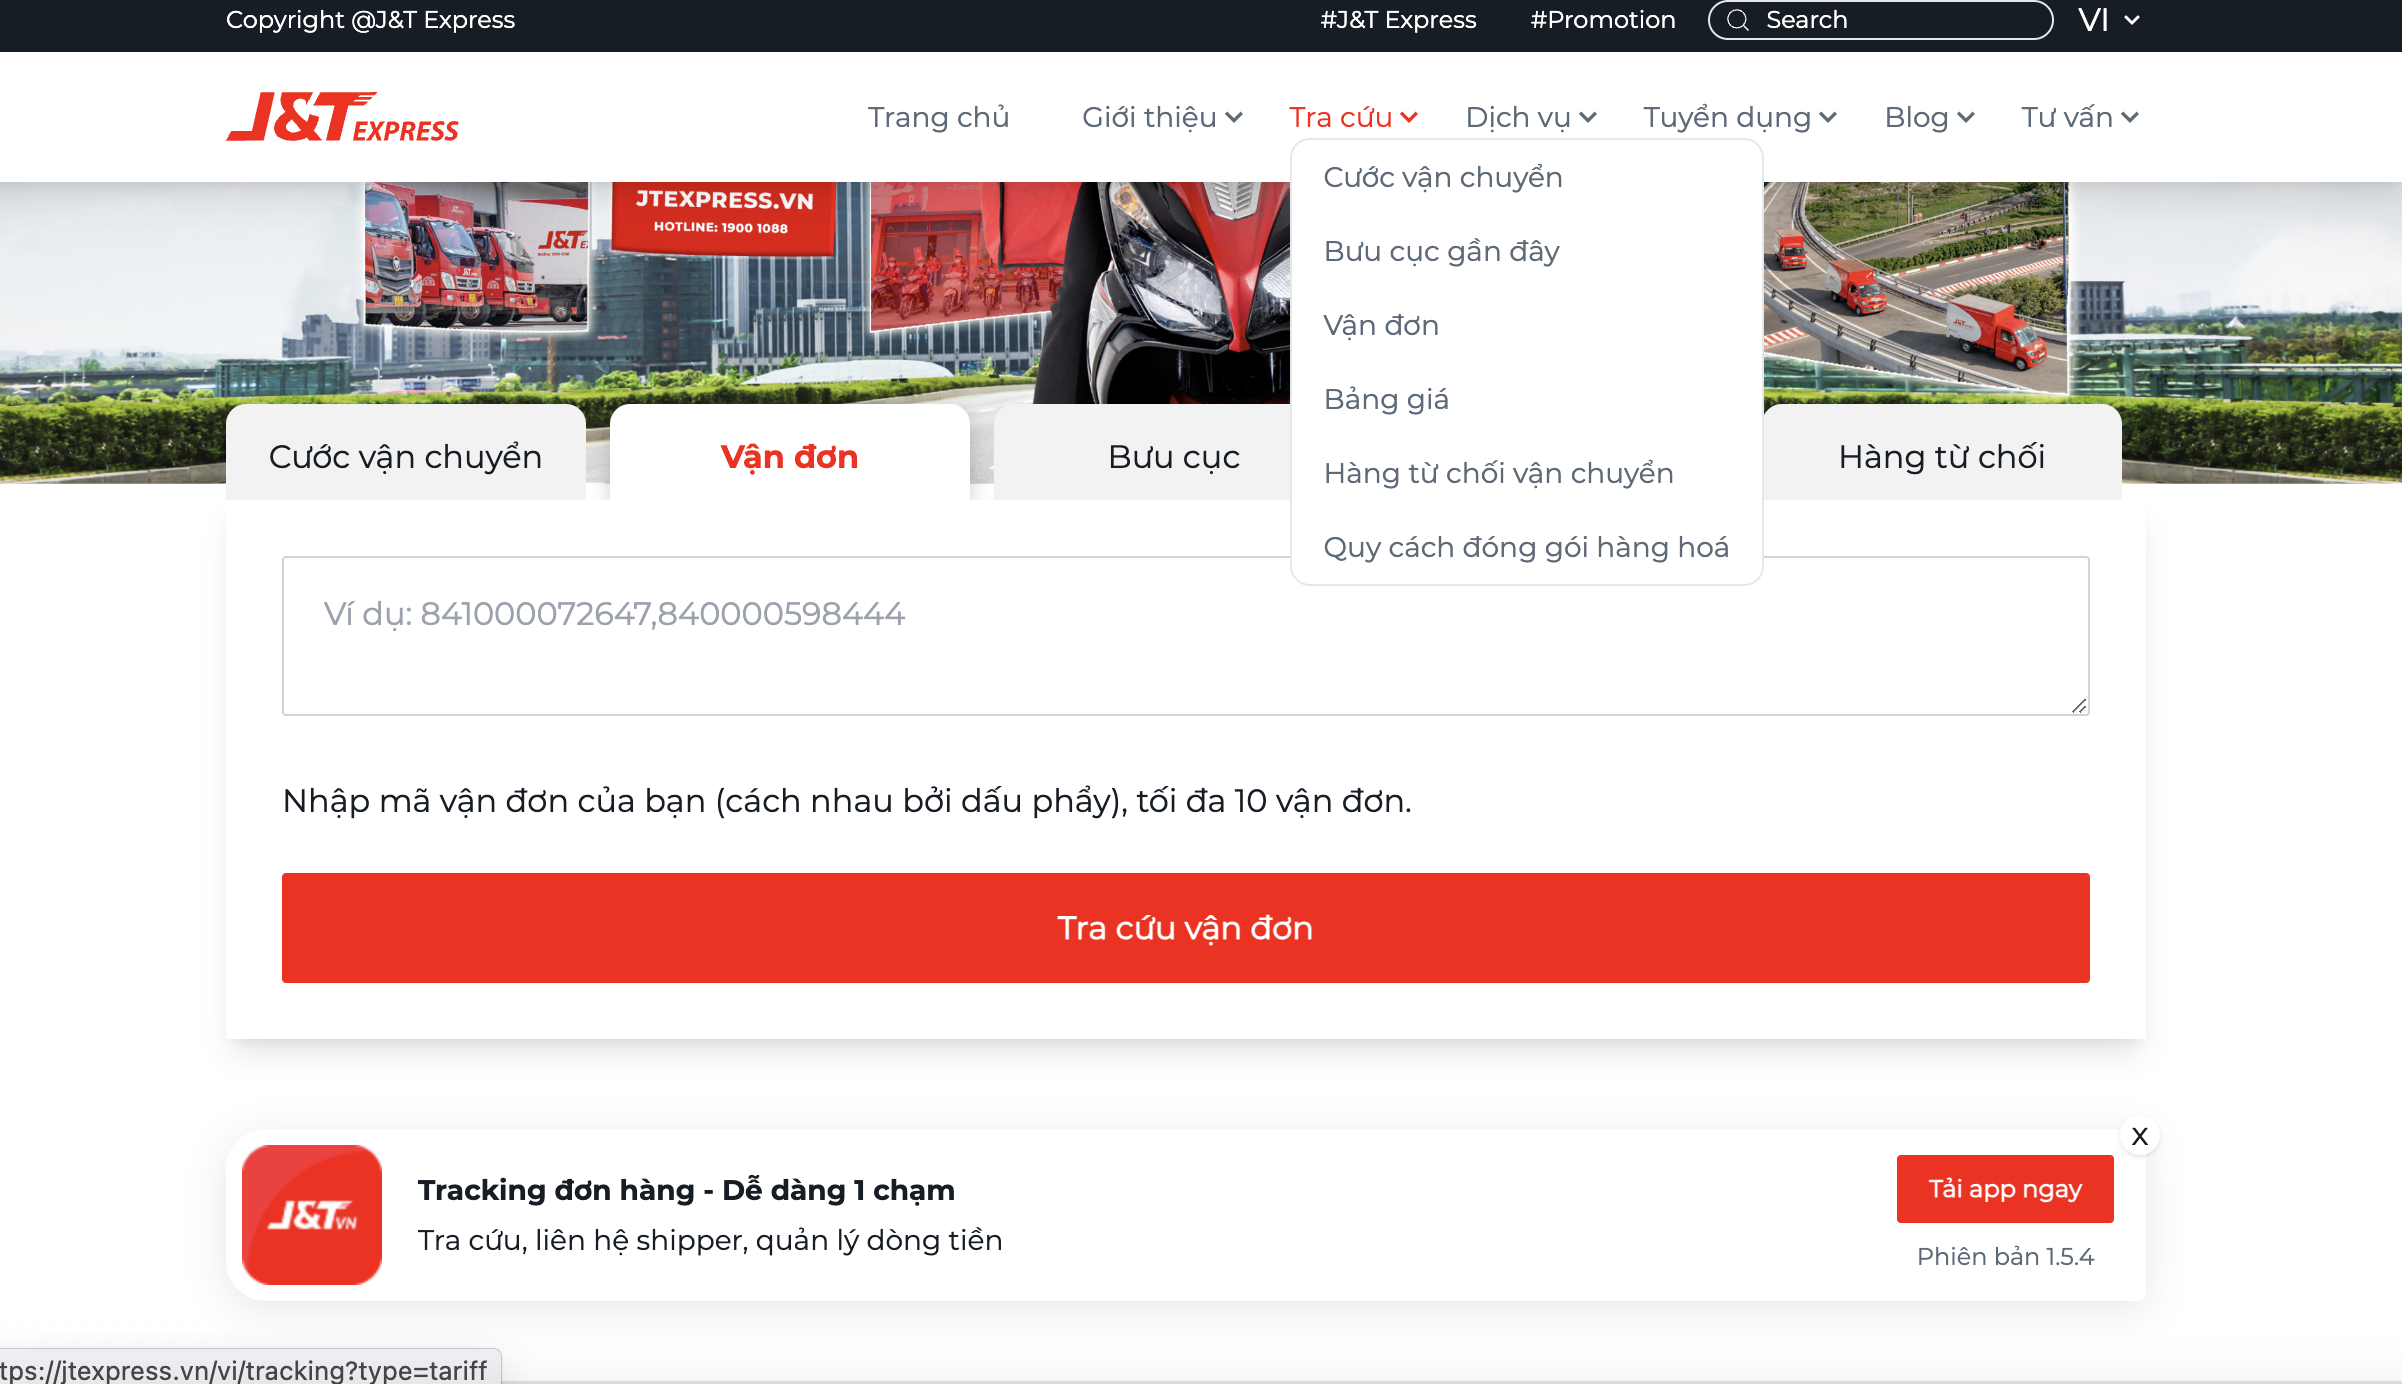
Task: Select Bưu cục gần đây menu item
Action: pos(1441,251)
